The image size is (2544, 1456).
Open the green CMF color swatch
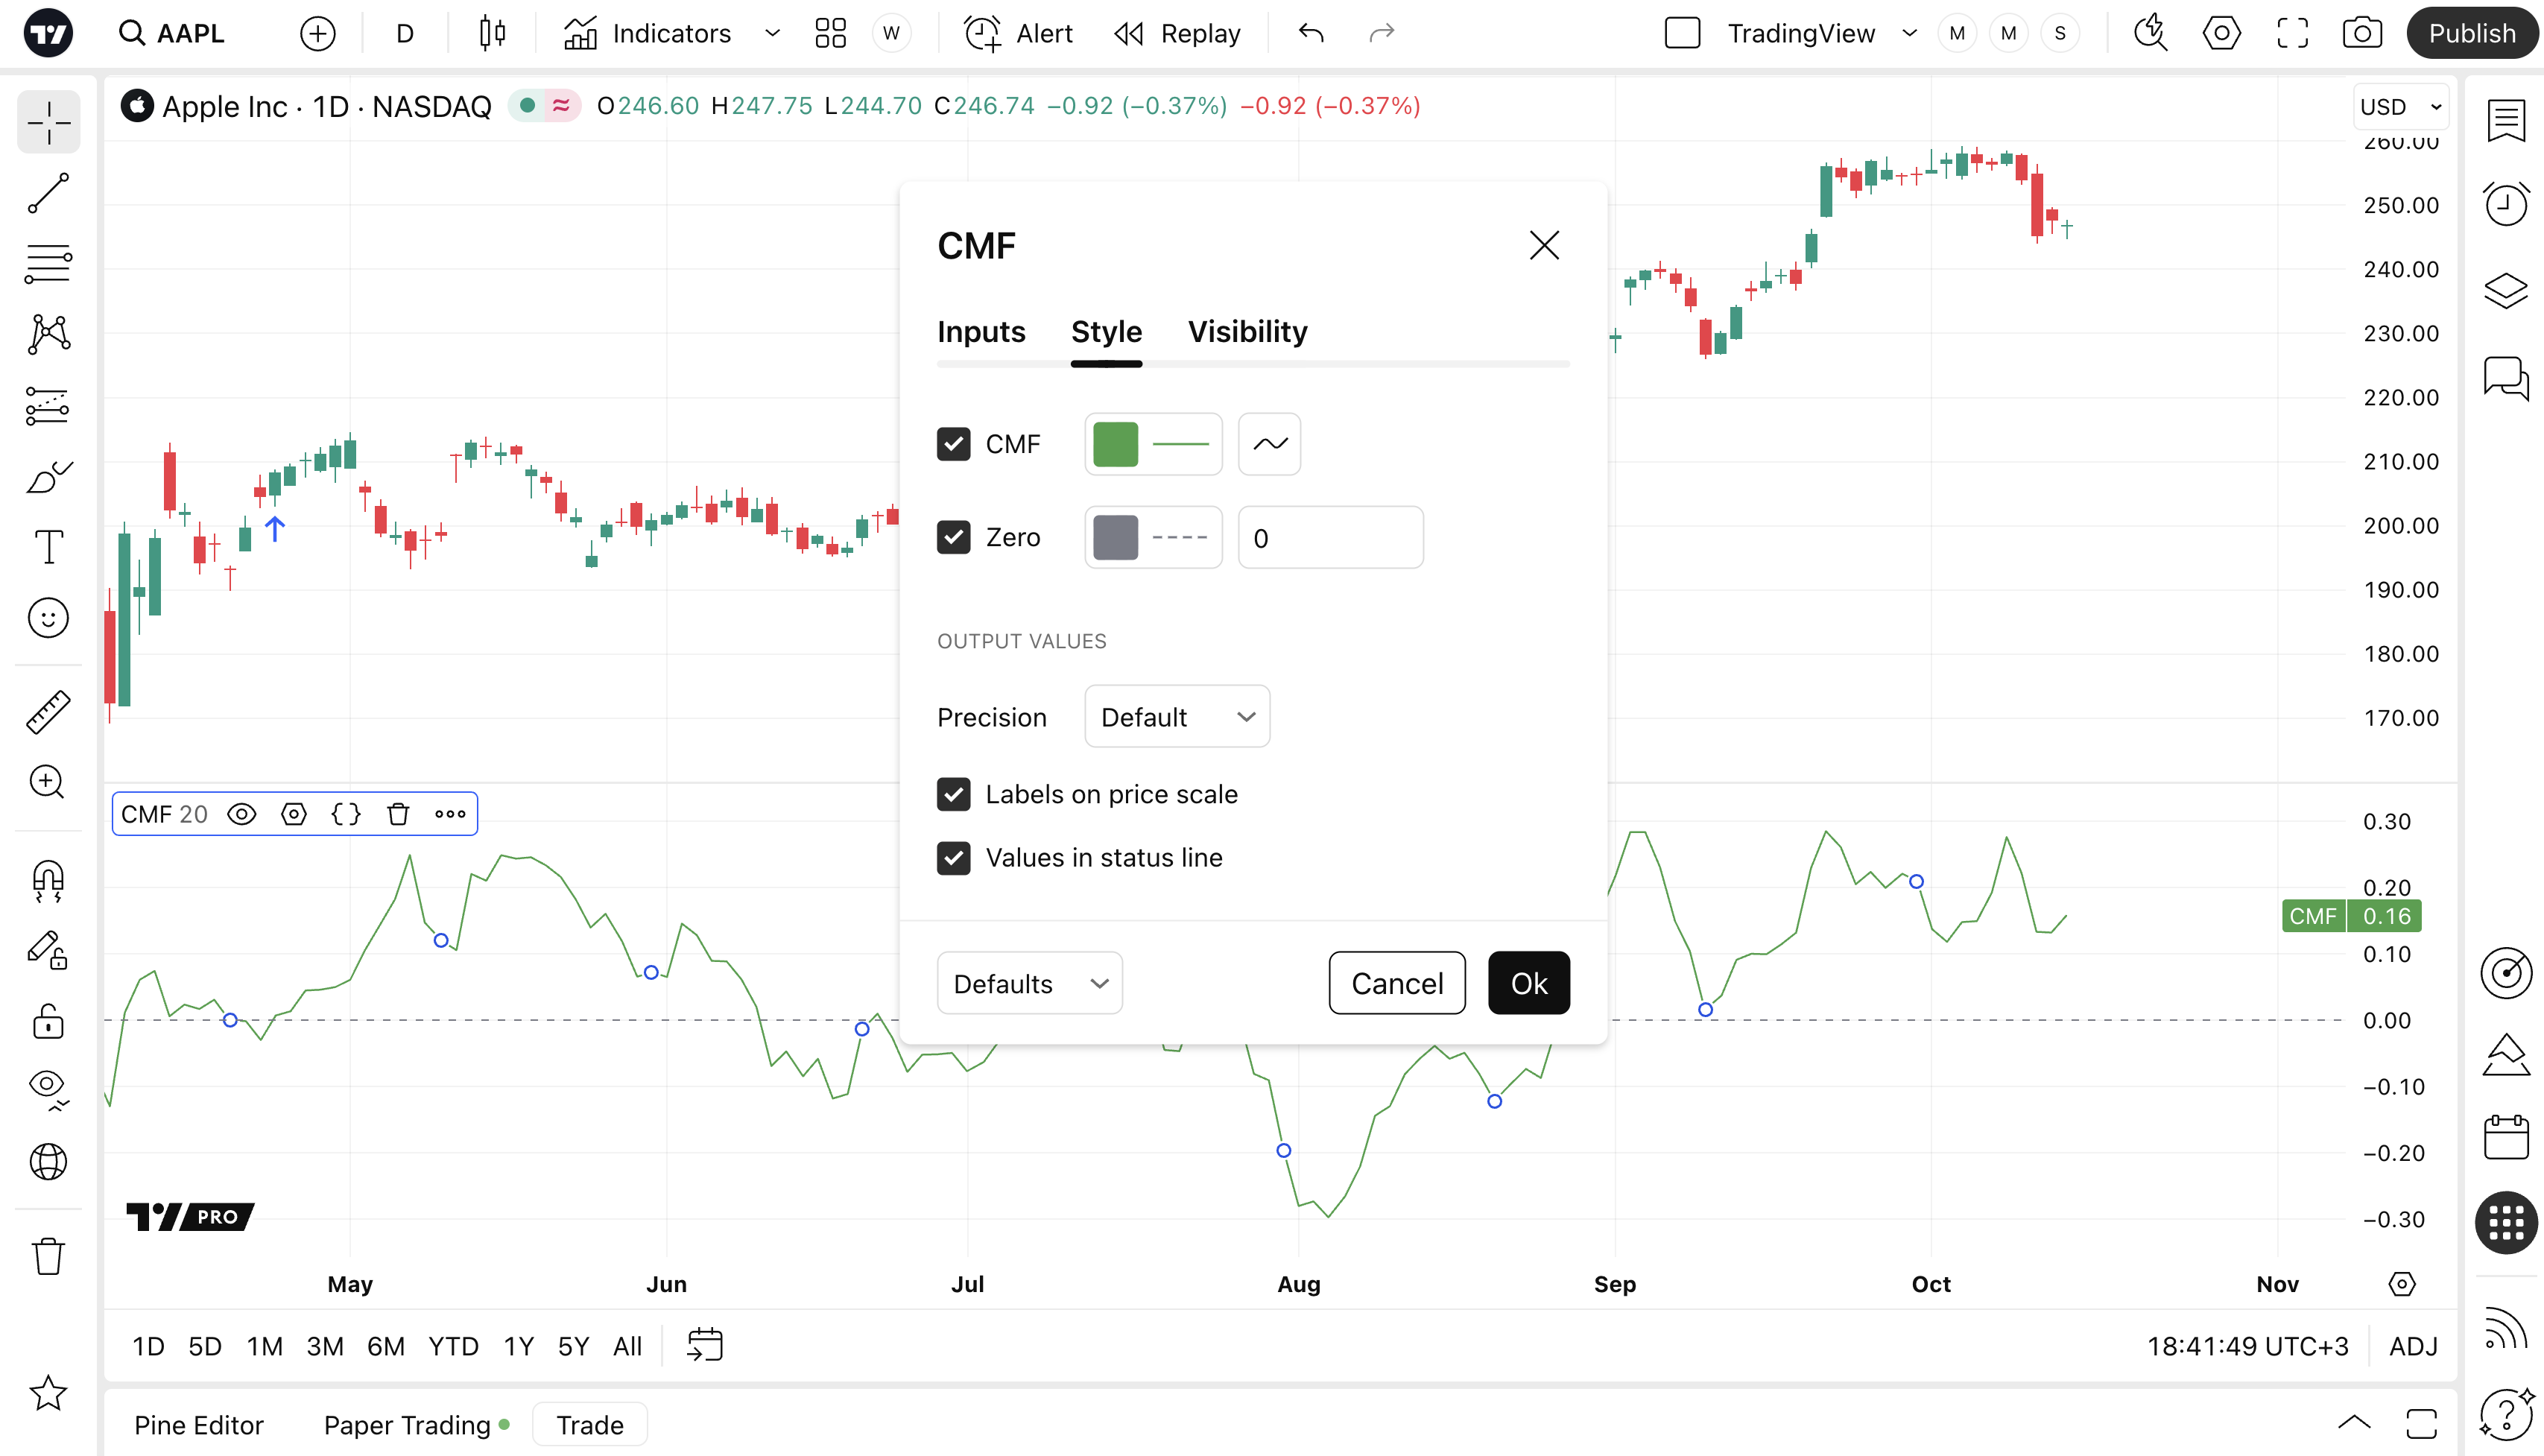coord(1115,444)
